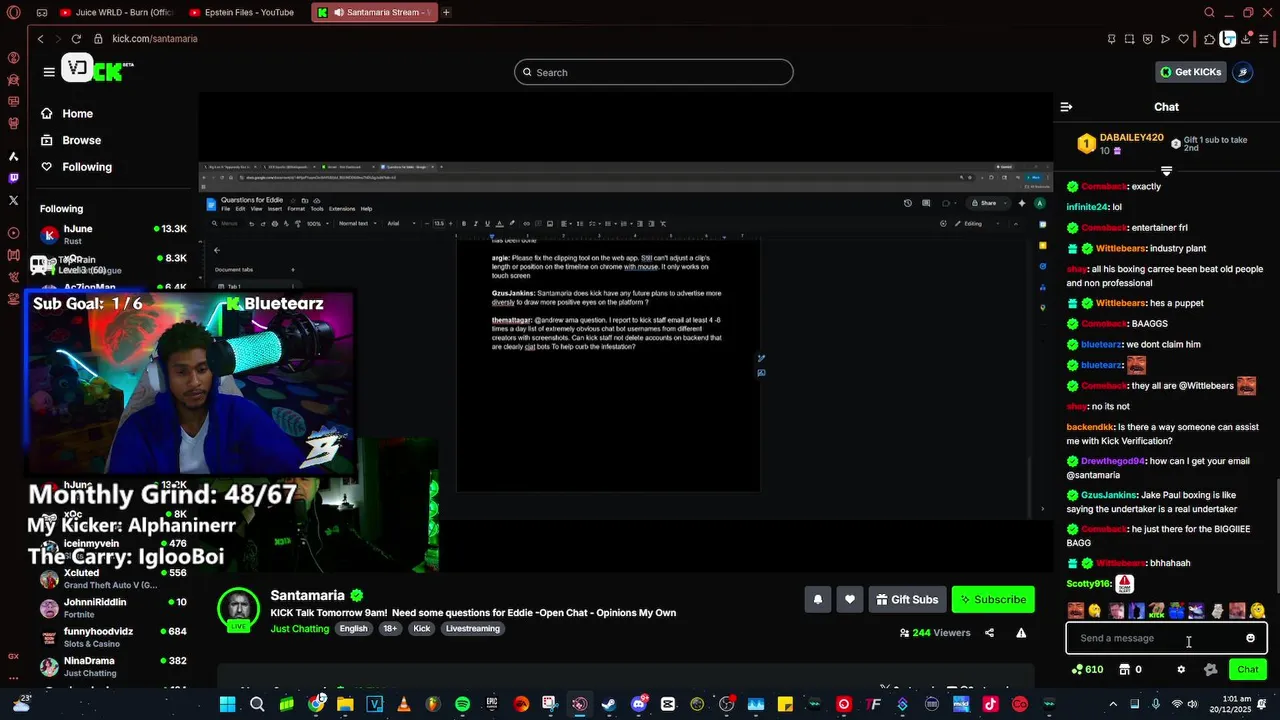Open Santamaria's channel avatar
Viewport: 1280px width, 720px height.
click(x=239, y=609)
